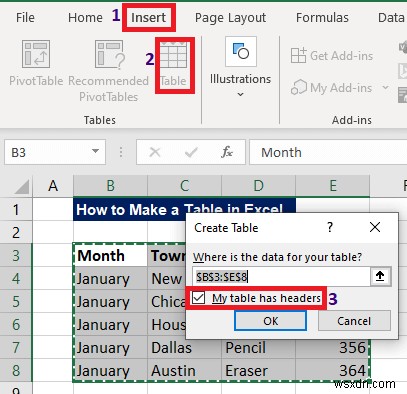Select column E header
The image size is (407, 394).
click(333, 186)
